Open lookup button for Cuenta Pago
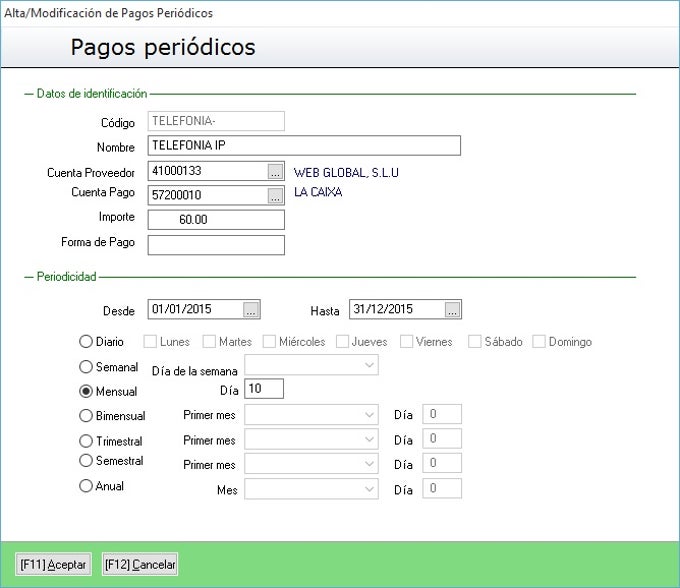The height and width of the screenshot is (588, 680). (x=275, y=196)
